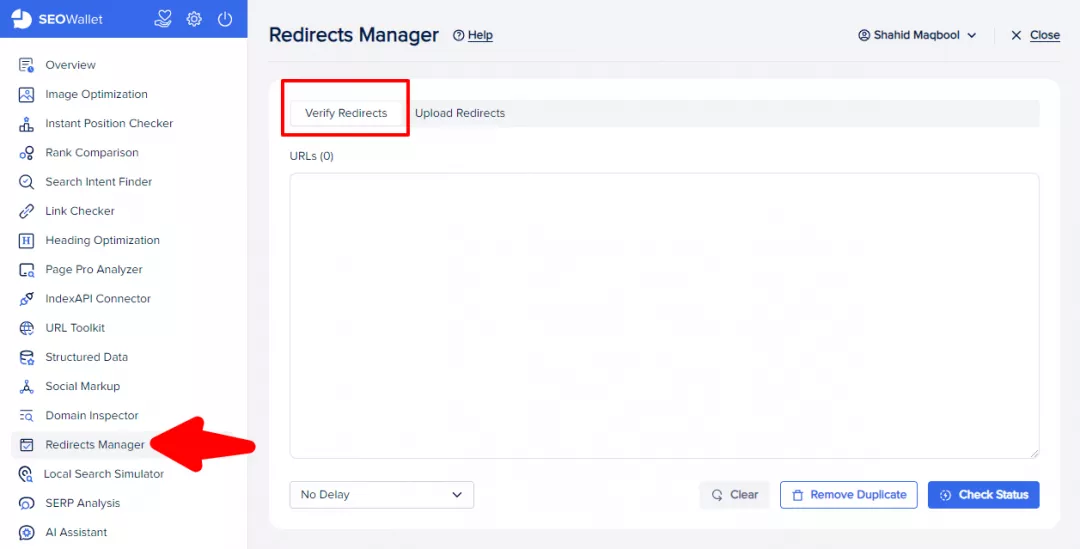The height and width of the screenshot is (549, 1080).
Task: Click the Link Checker chain icon
Action: [x=26, y=211]
